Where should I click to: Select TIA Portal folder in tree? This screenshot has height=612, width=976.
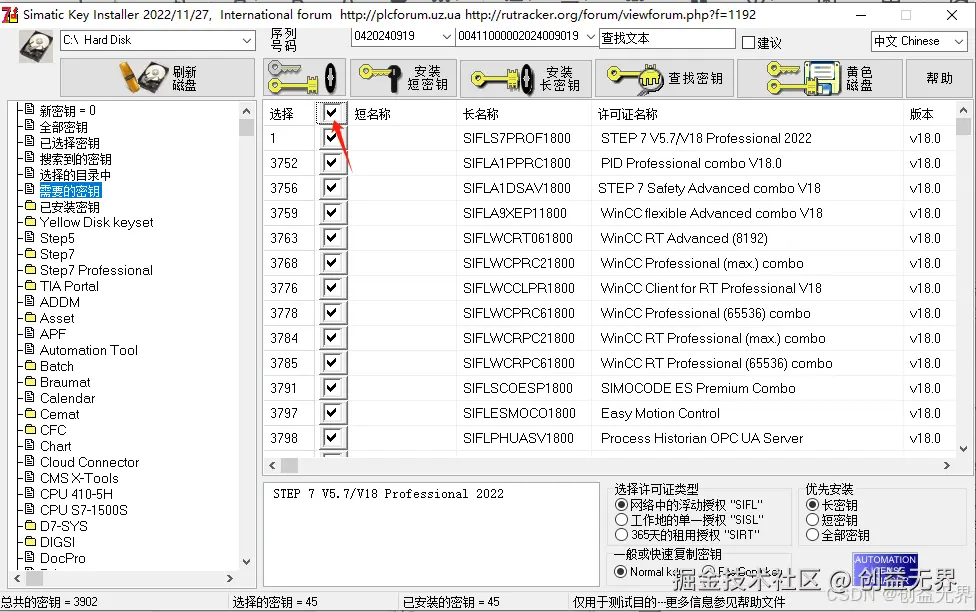point(69,286)
